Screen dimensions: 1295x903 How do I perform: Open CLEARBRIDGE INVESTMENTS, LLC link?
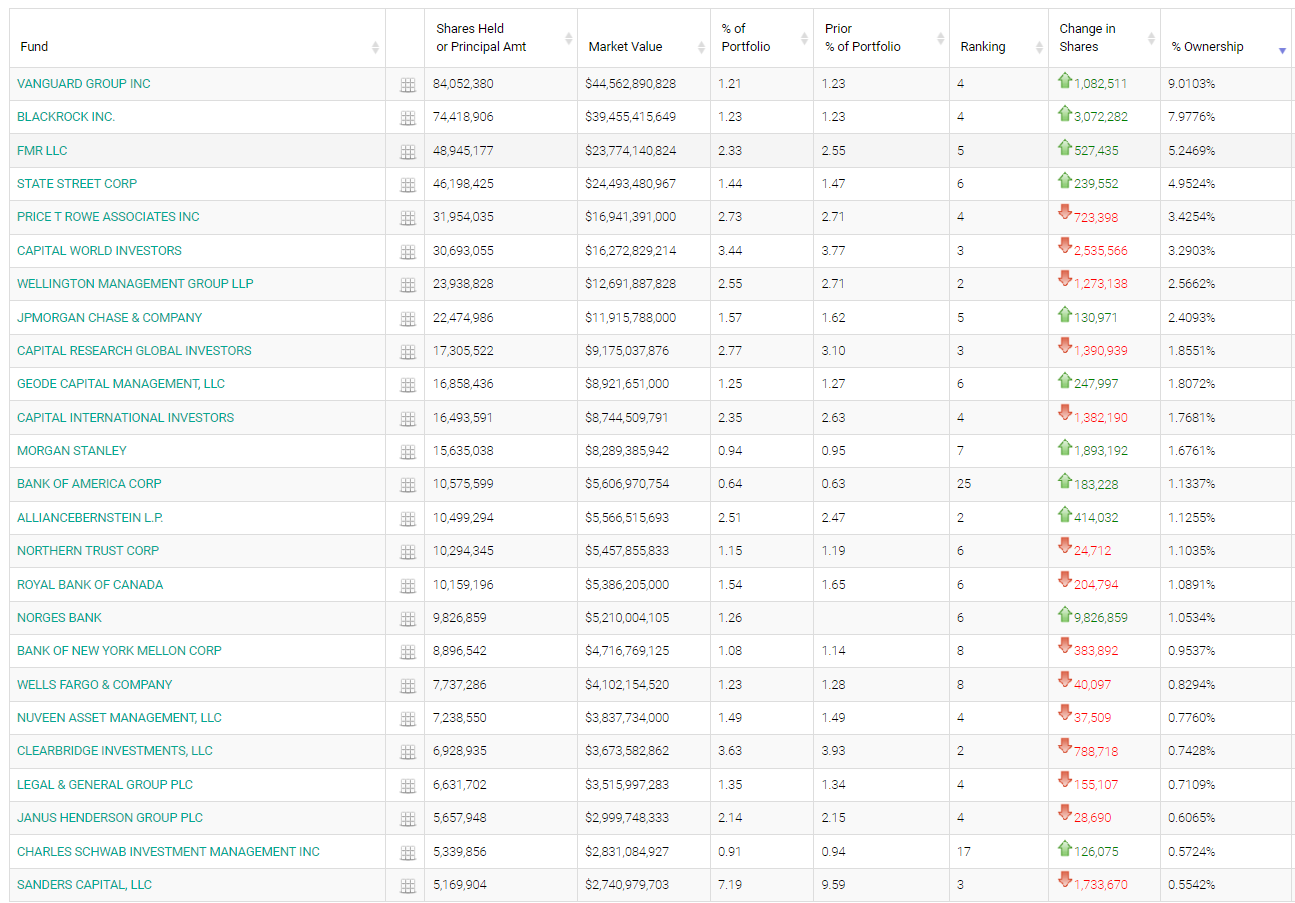click(115, 751)
